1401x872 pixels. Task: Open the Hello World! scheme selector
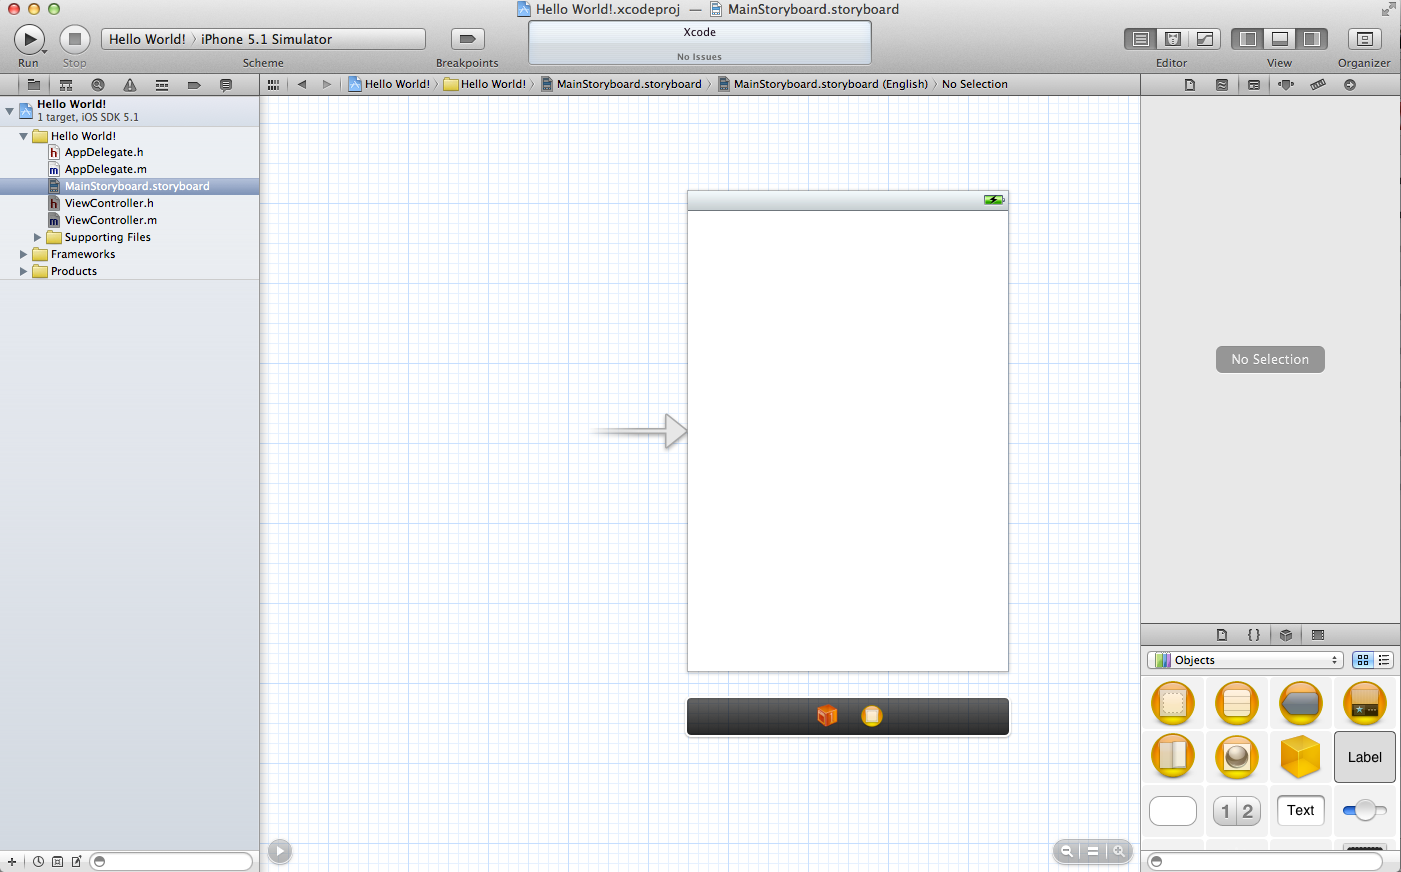(147, 39)
